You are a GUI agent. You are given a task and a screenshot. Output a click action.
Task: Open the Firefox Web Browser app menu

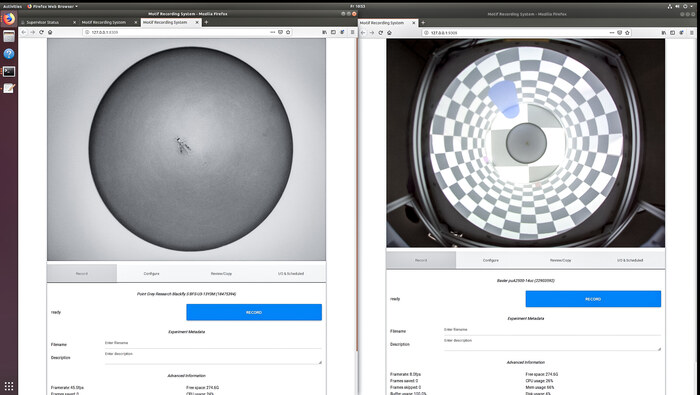pyautogui.click(x=52, y=7)
